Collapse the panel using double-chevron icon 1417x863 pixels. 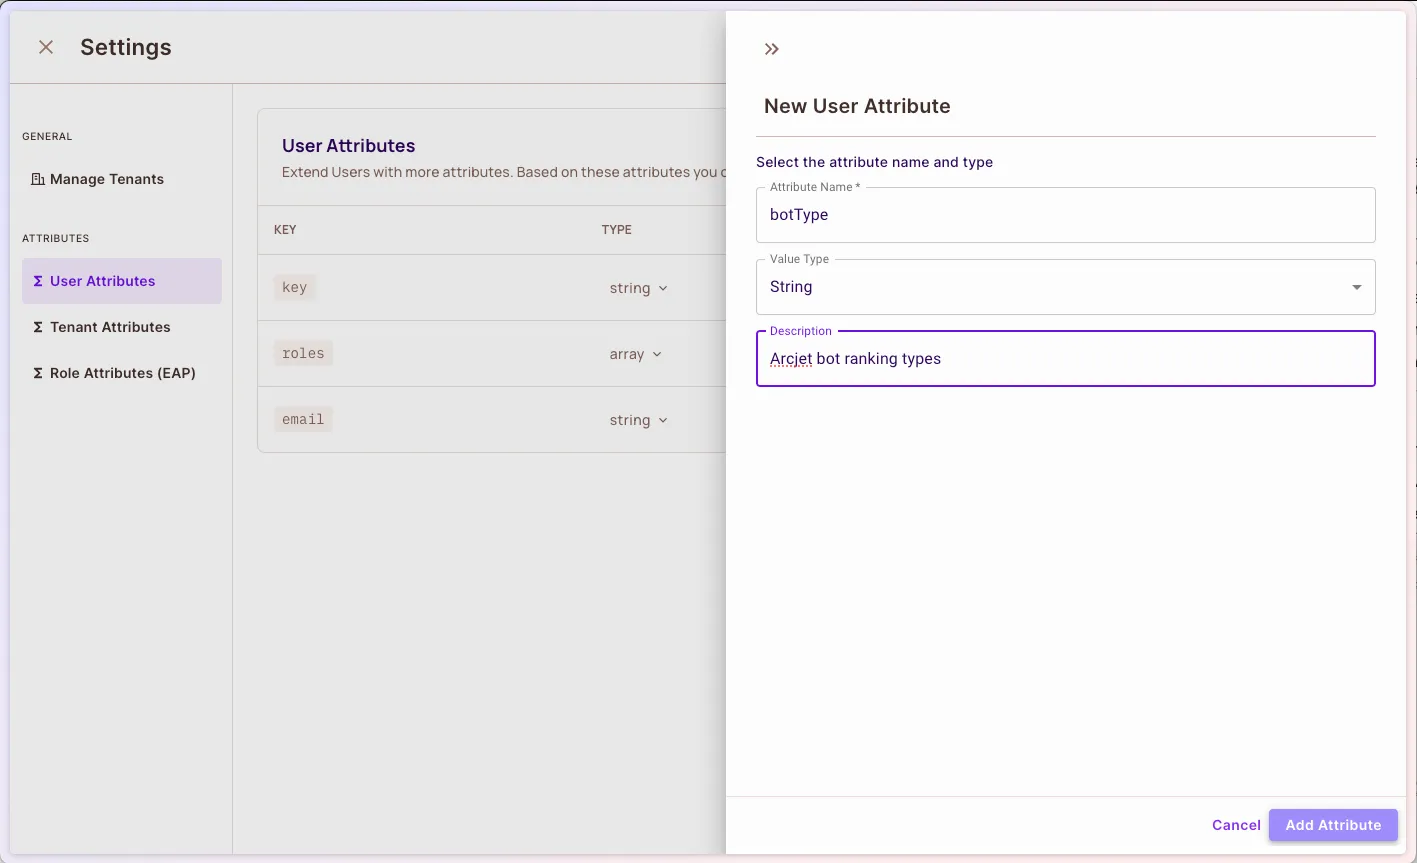click(771, 49)
